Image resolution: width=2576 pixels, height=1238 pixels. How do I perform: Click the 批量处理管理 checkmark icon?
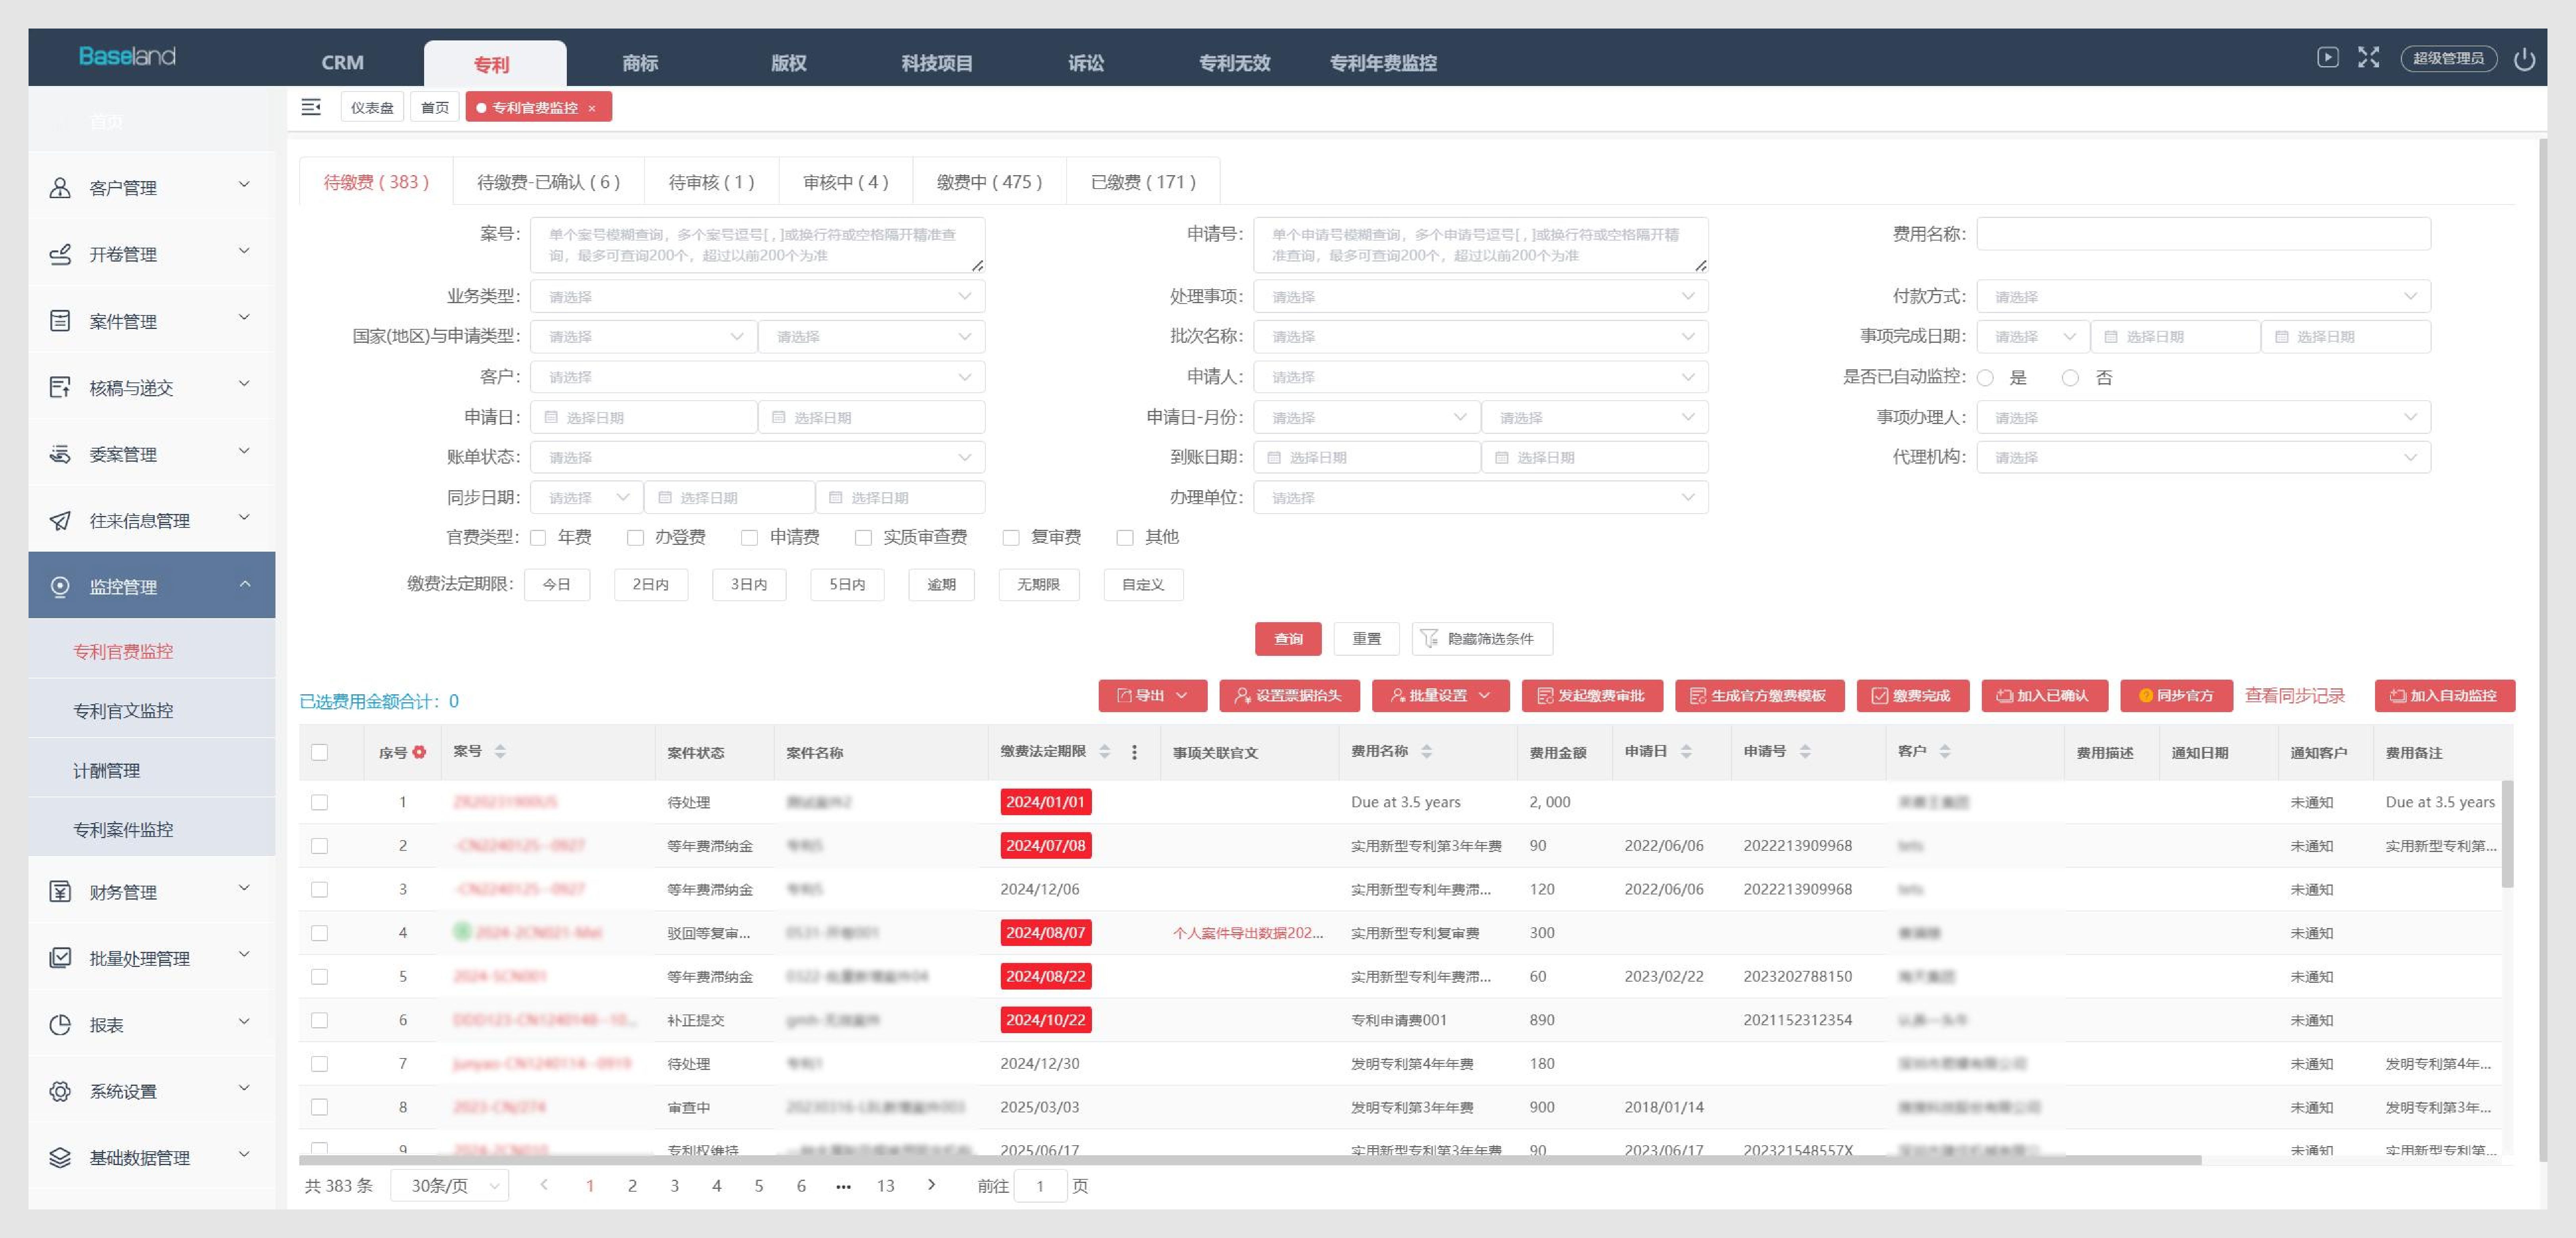coord(60,958)
